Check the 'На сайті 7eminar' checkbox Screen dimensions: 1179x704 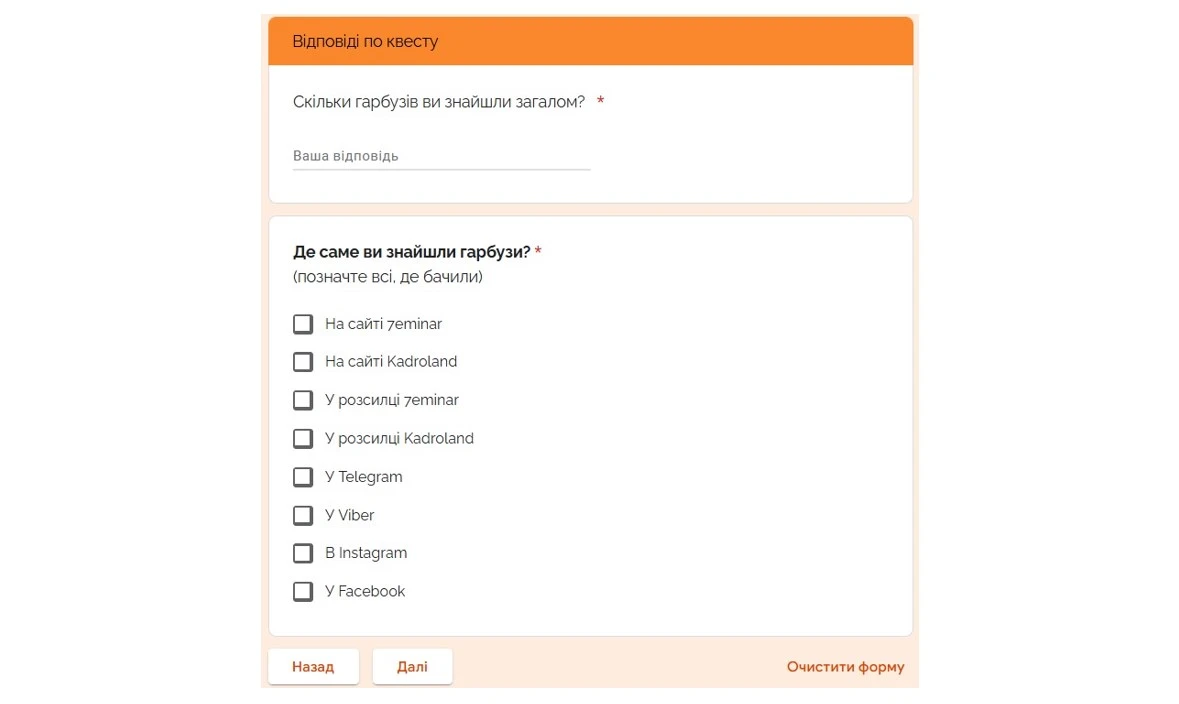(x=303, y=324)
